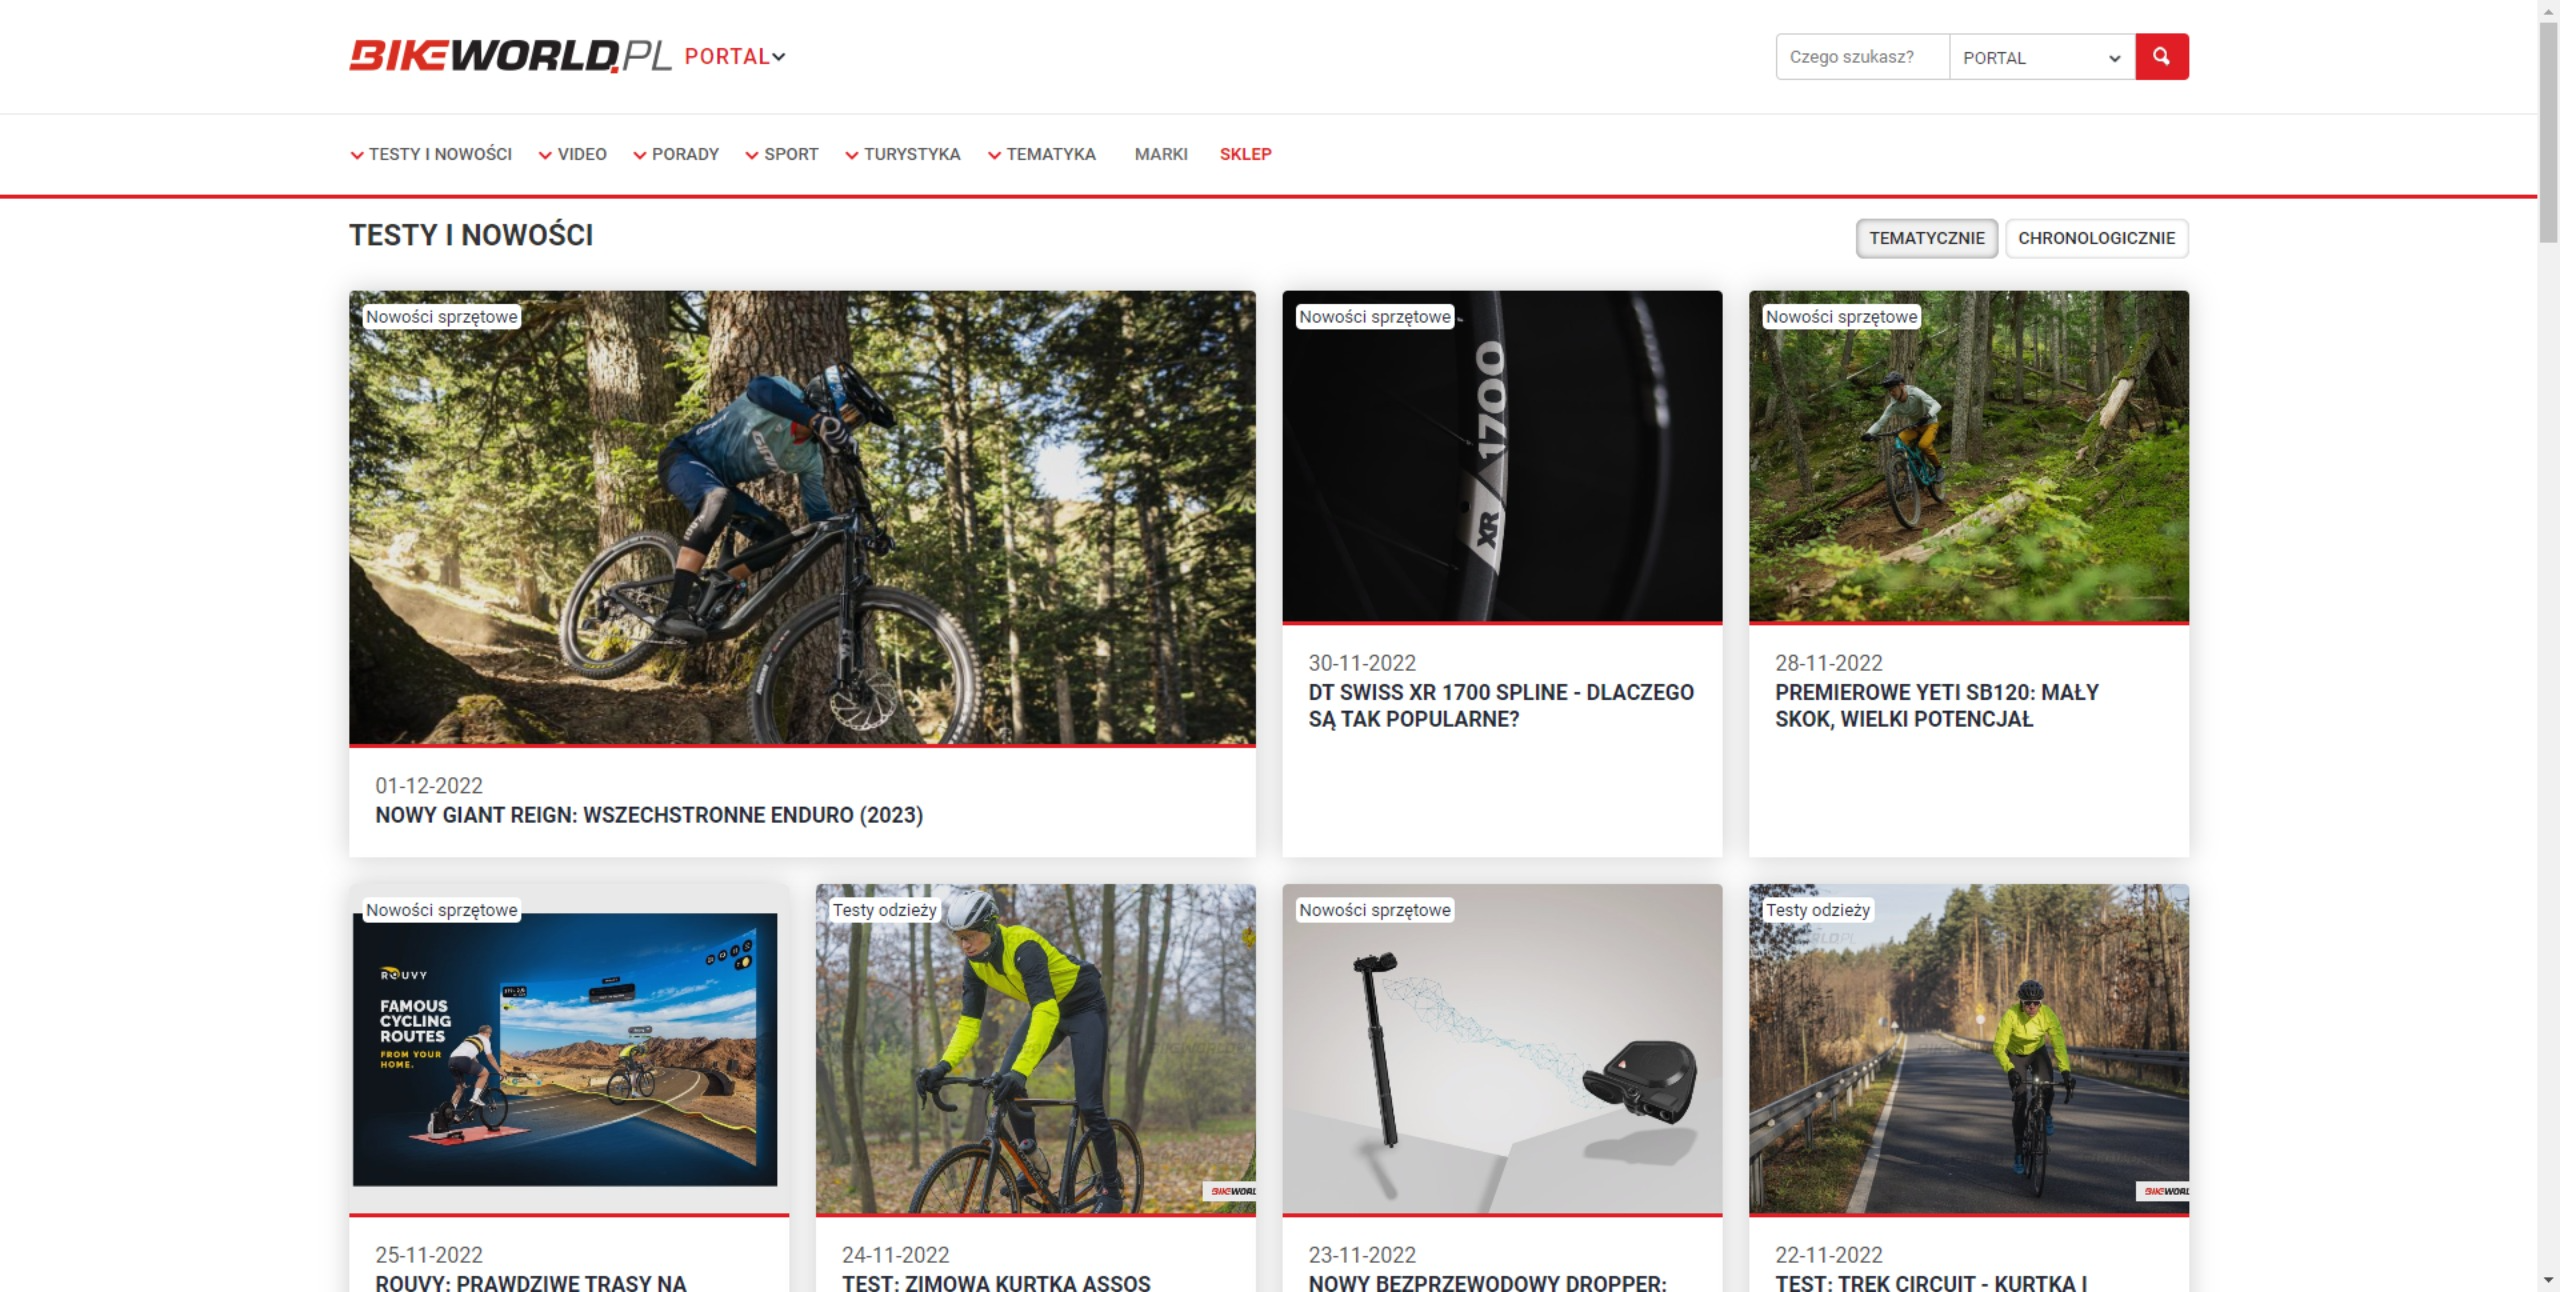Open 'NOWY GIANT REIGN: WSZECHSTRONNE ENDURO (2023)' article

point(649,815)
